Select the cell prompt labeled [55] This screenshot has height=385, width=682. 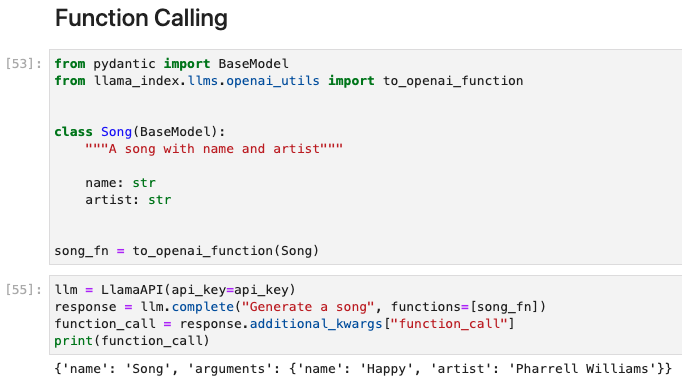tap(24, 290)
